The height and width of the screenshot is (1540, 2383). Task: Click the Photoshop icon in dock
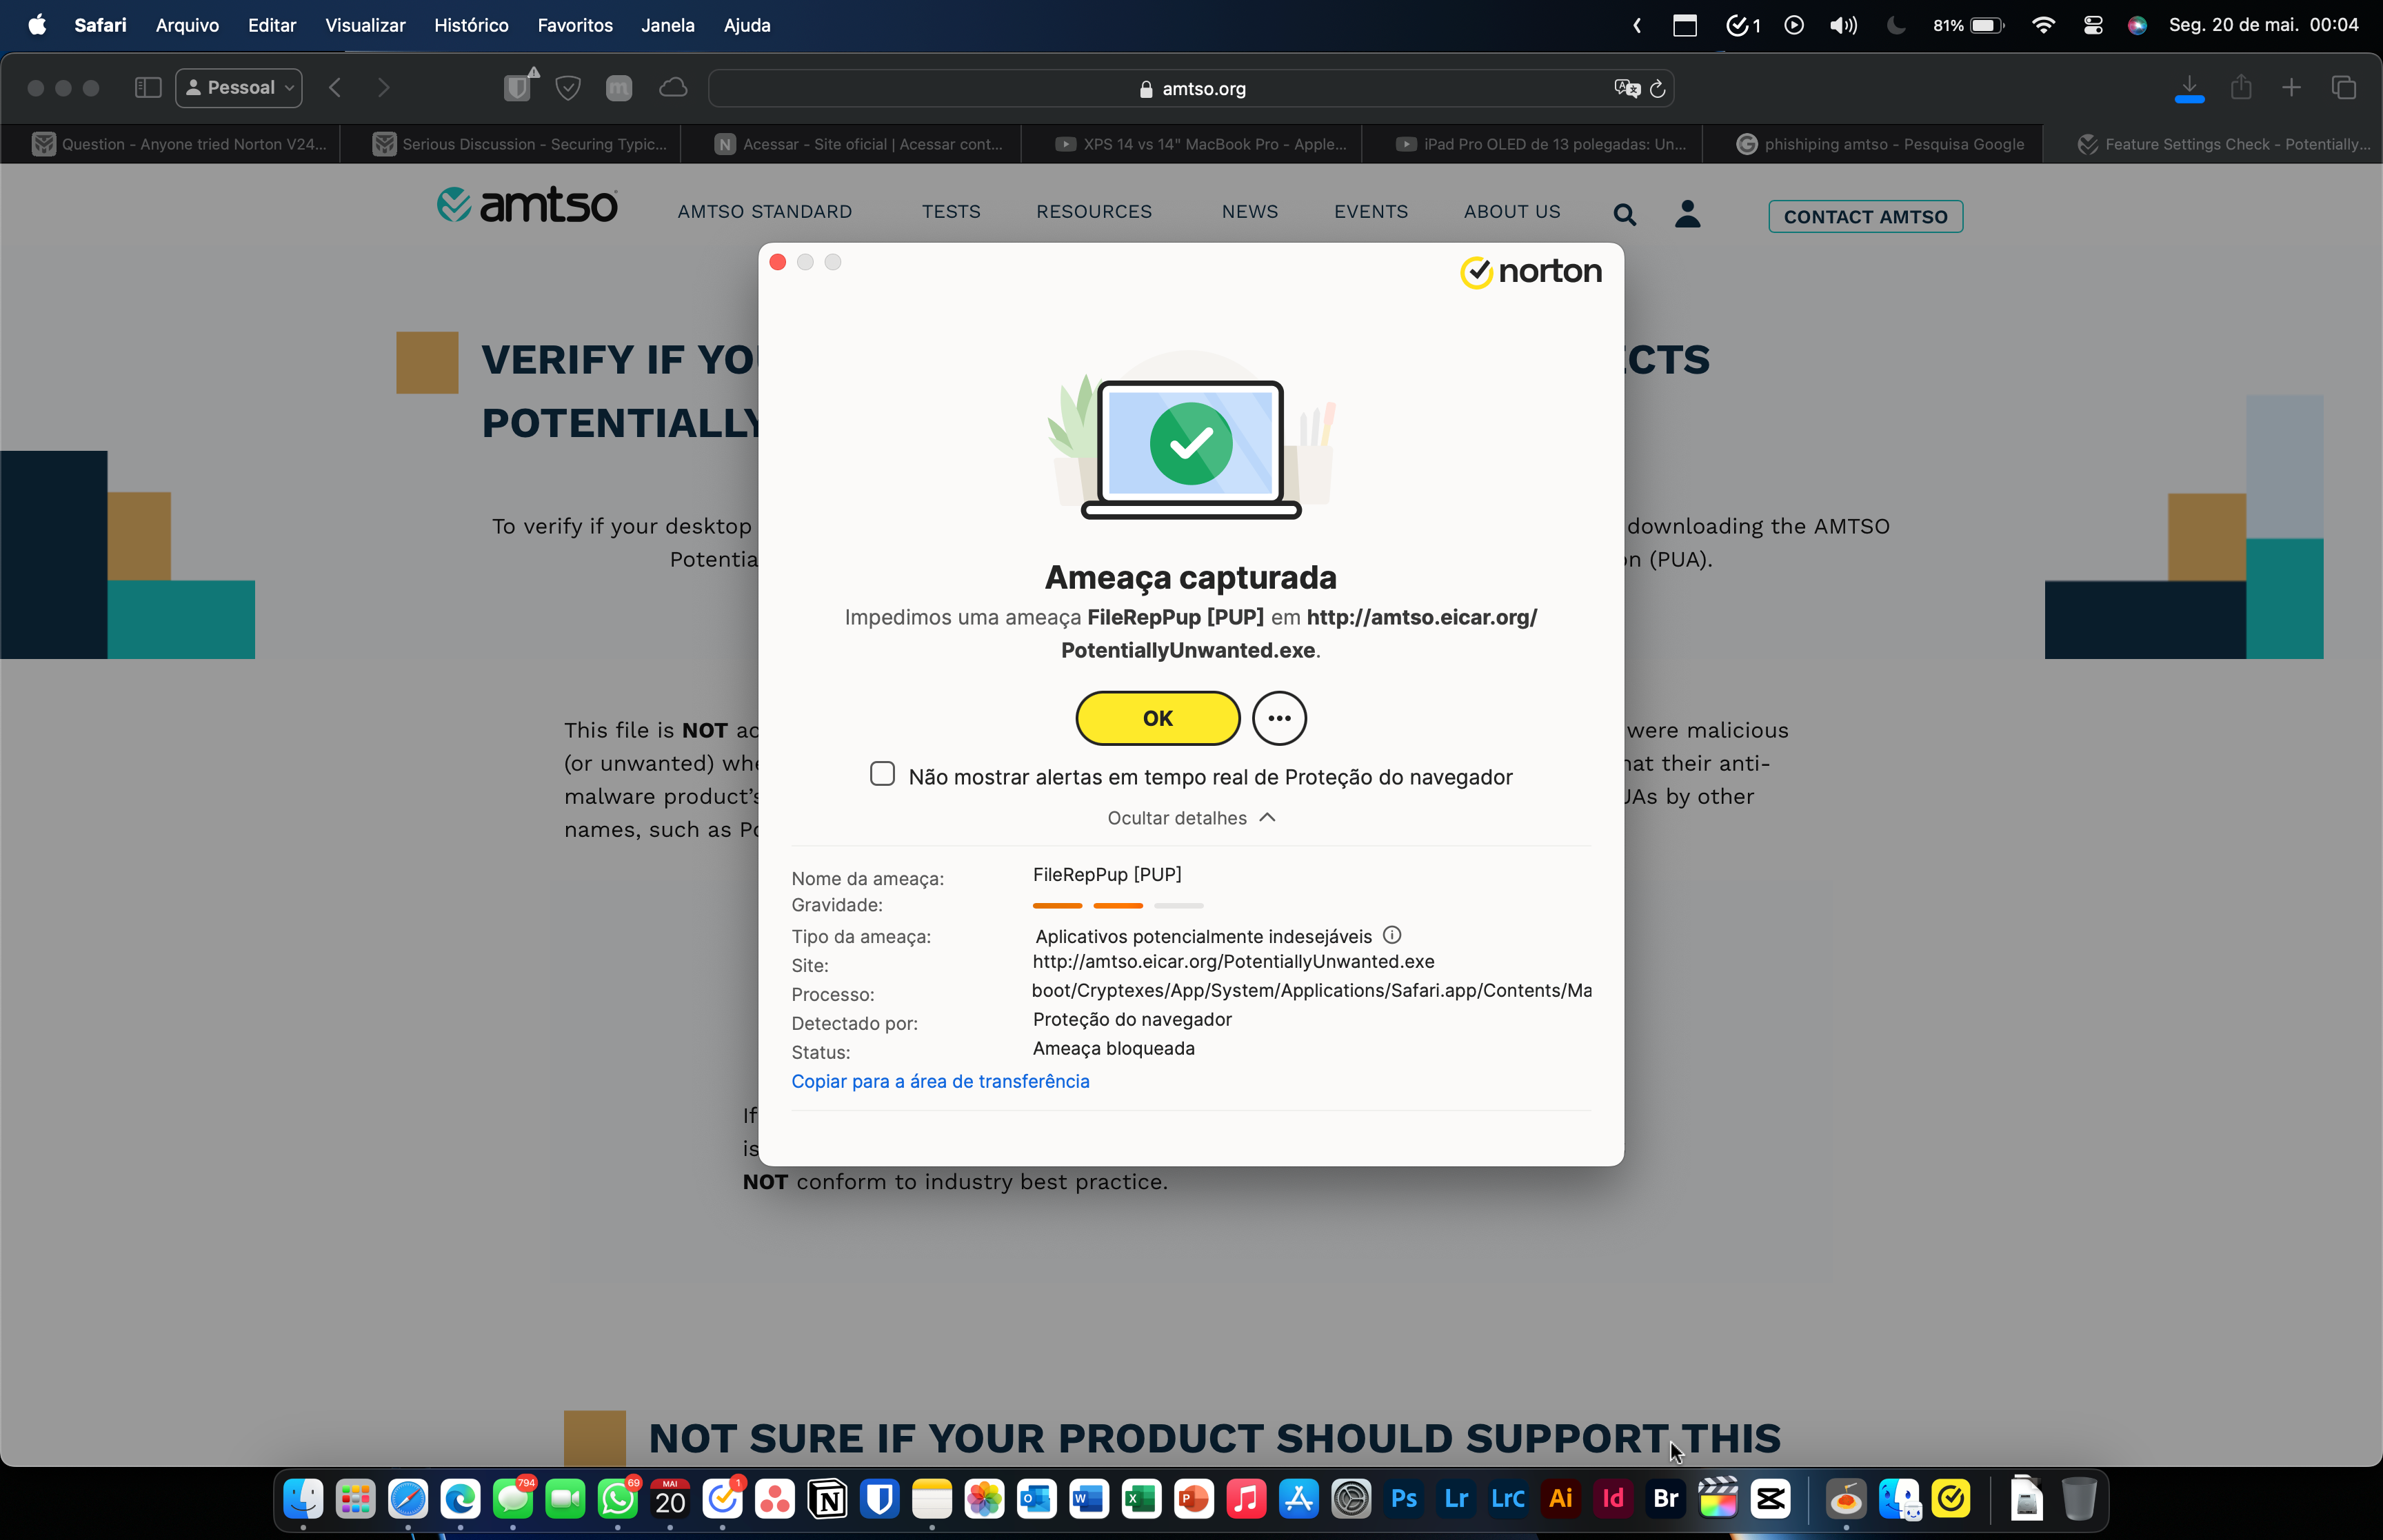point(1403,1500)
